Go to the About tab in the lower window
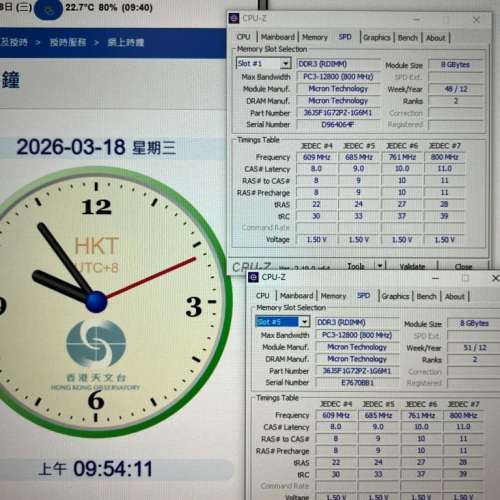 coord(455,296)
